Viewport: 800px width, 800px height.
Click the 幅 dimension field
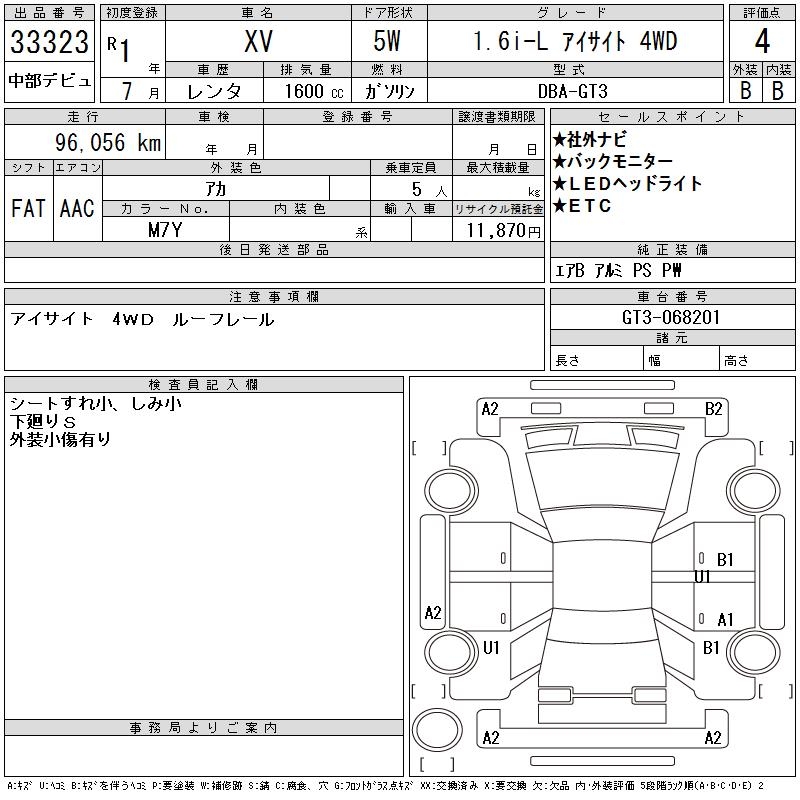click(681, 359)
